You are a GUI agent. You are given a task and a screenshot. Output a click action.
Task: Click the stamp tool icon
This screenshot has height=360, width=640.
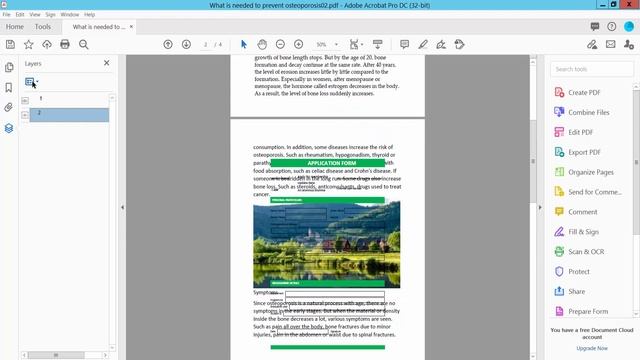coord(460,44)
